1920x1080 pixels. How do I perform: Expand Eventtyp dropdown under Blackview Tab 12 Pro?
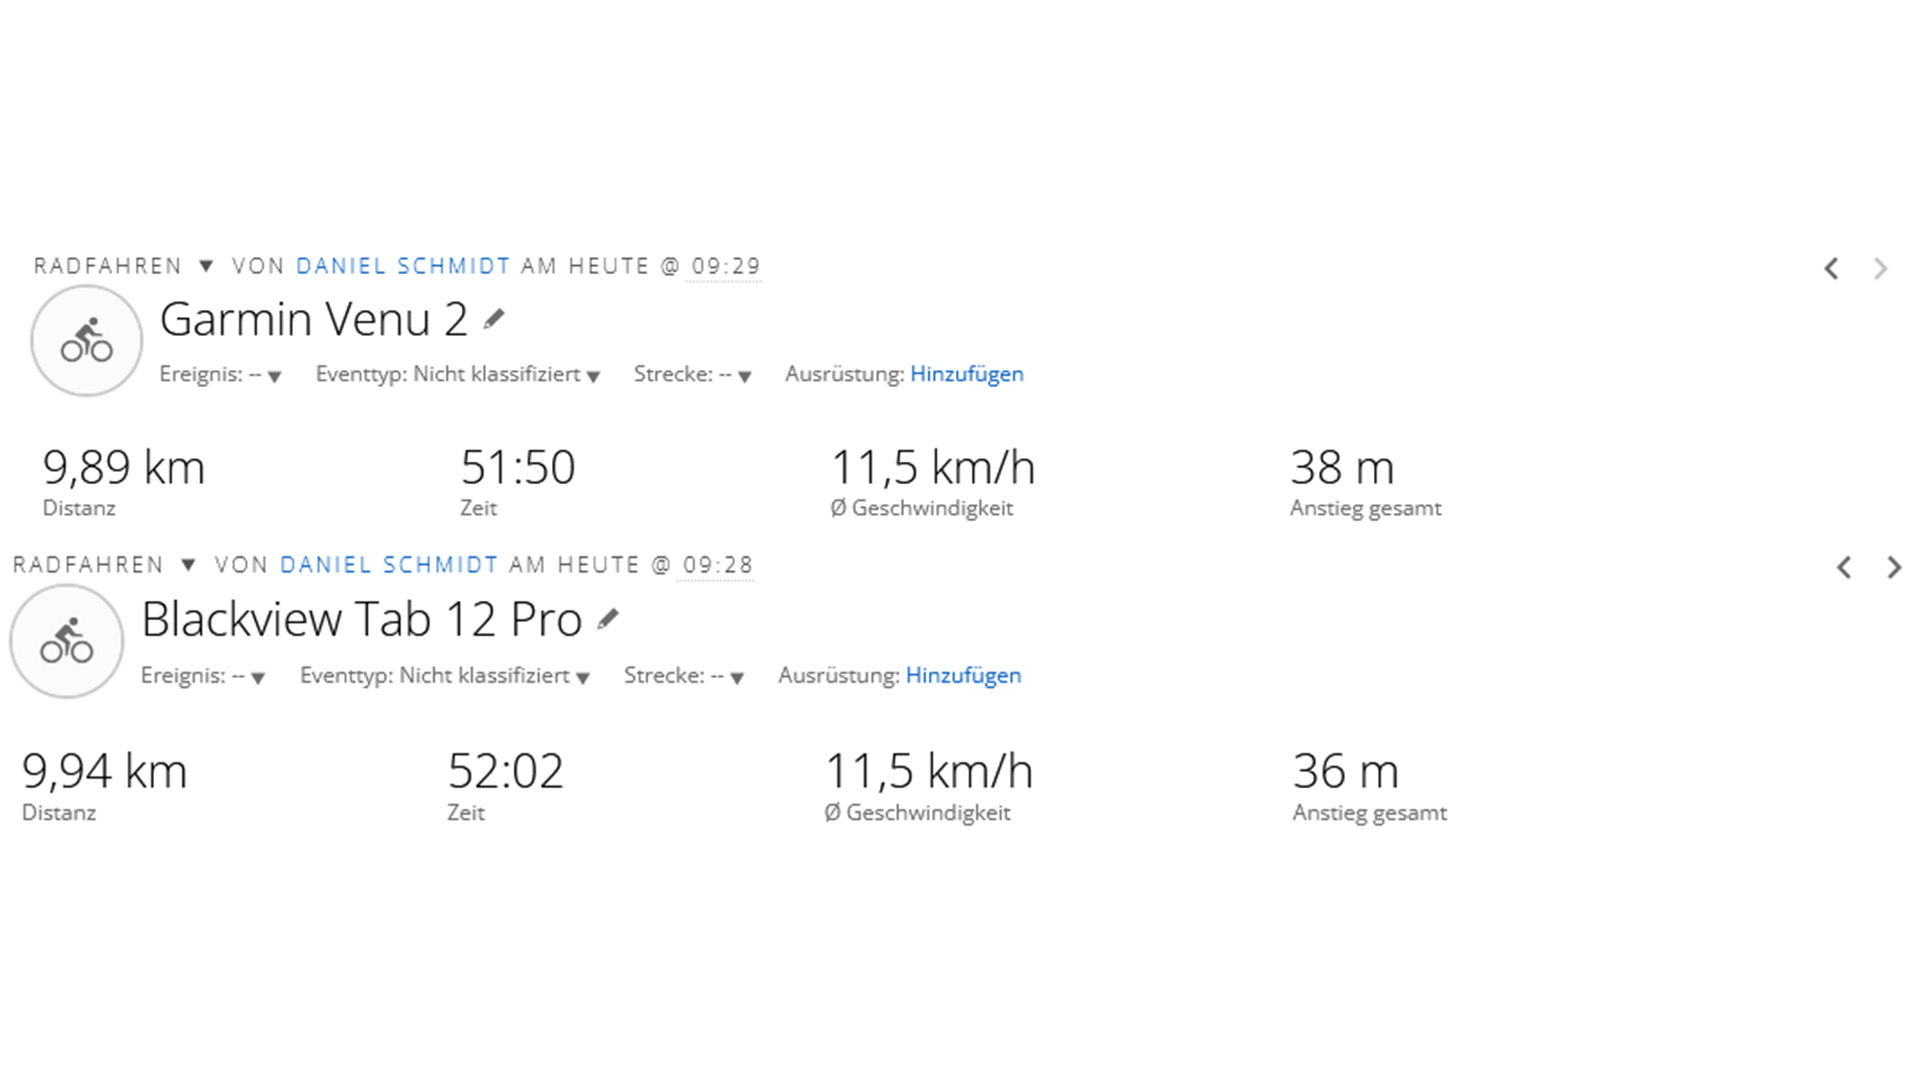click(583, 677)
